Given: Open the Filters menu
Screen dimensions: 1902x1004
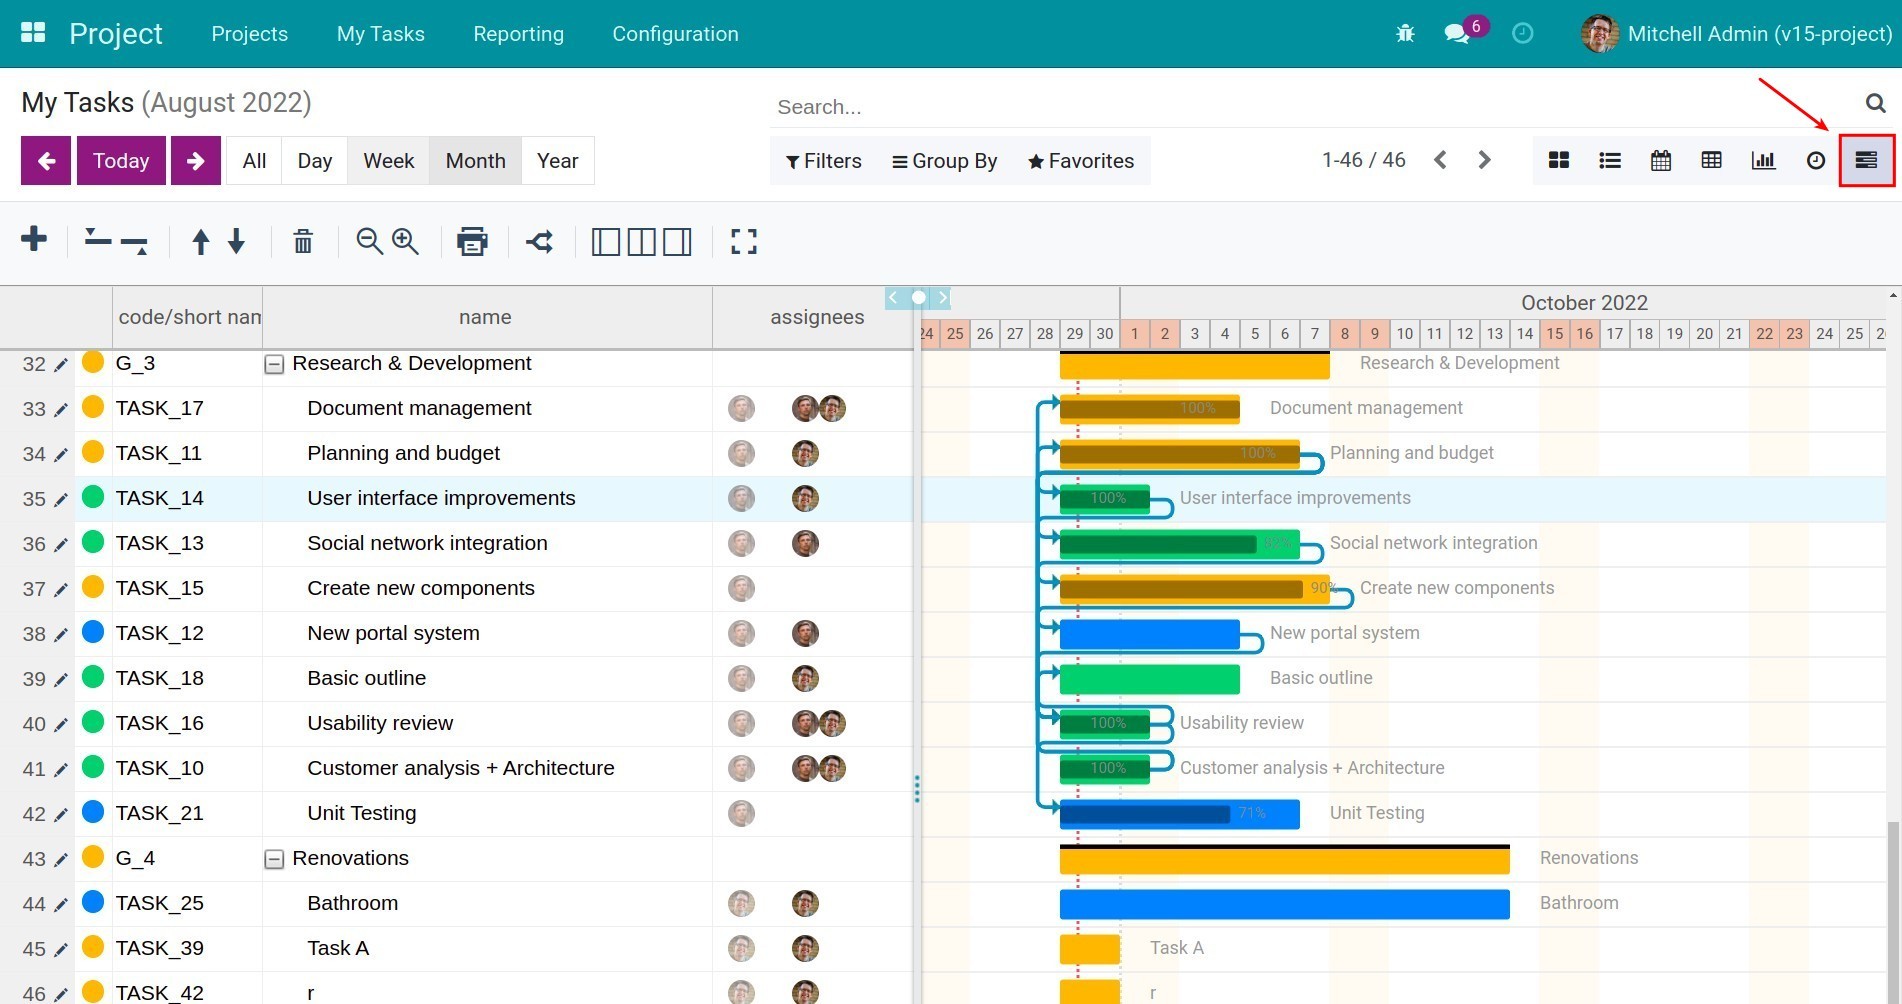Looking at the screenshot, I should click(823, 160).
